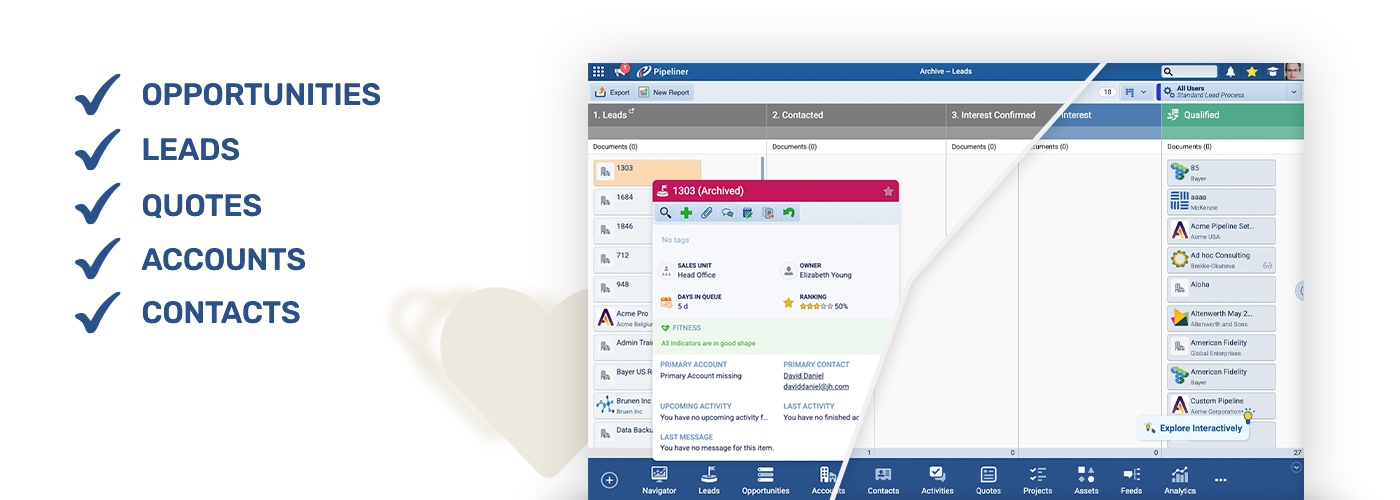Open Quotes in bottom menu
Viewport: 1400px width, 500px height.
(x=988, y=480)
